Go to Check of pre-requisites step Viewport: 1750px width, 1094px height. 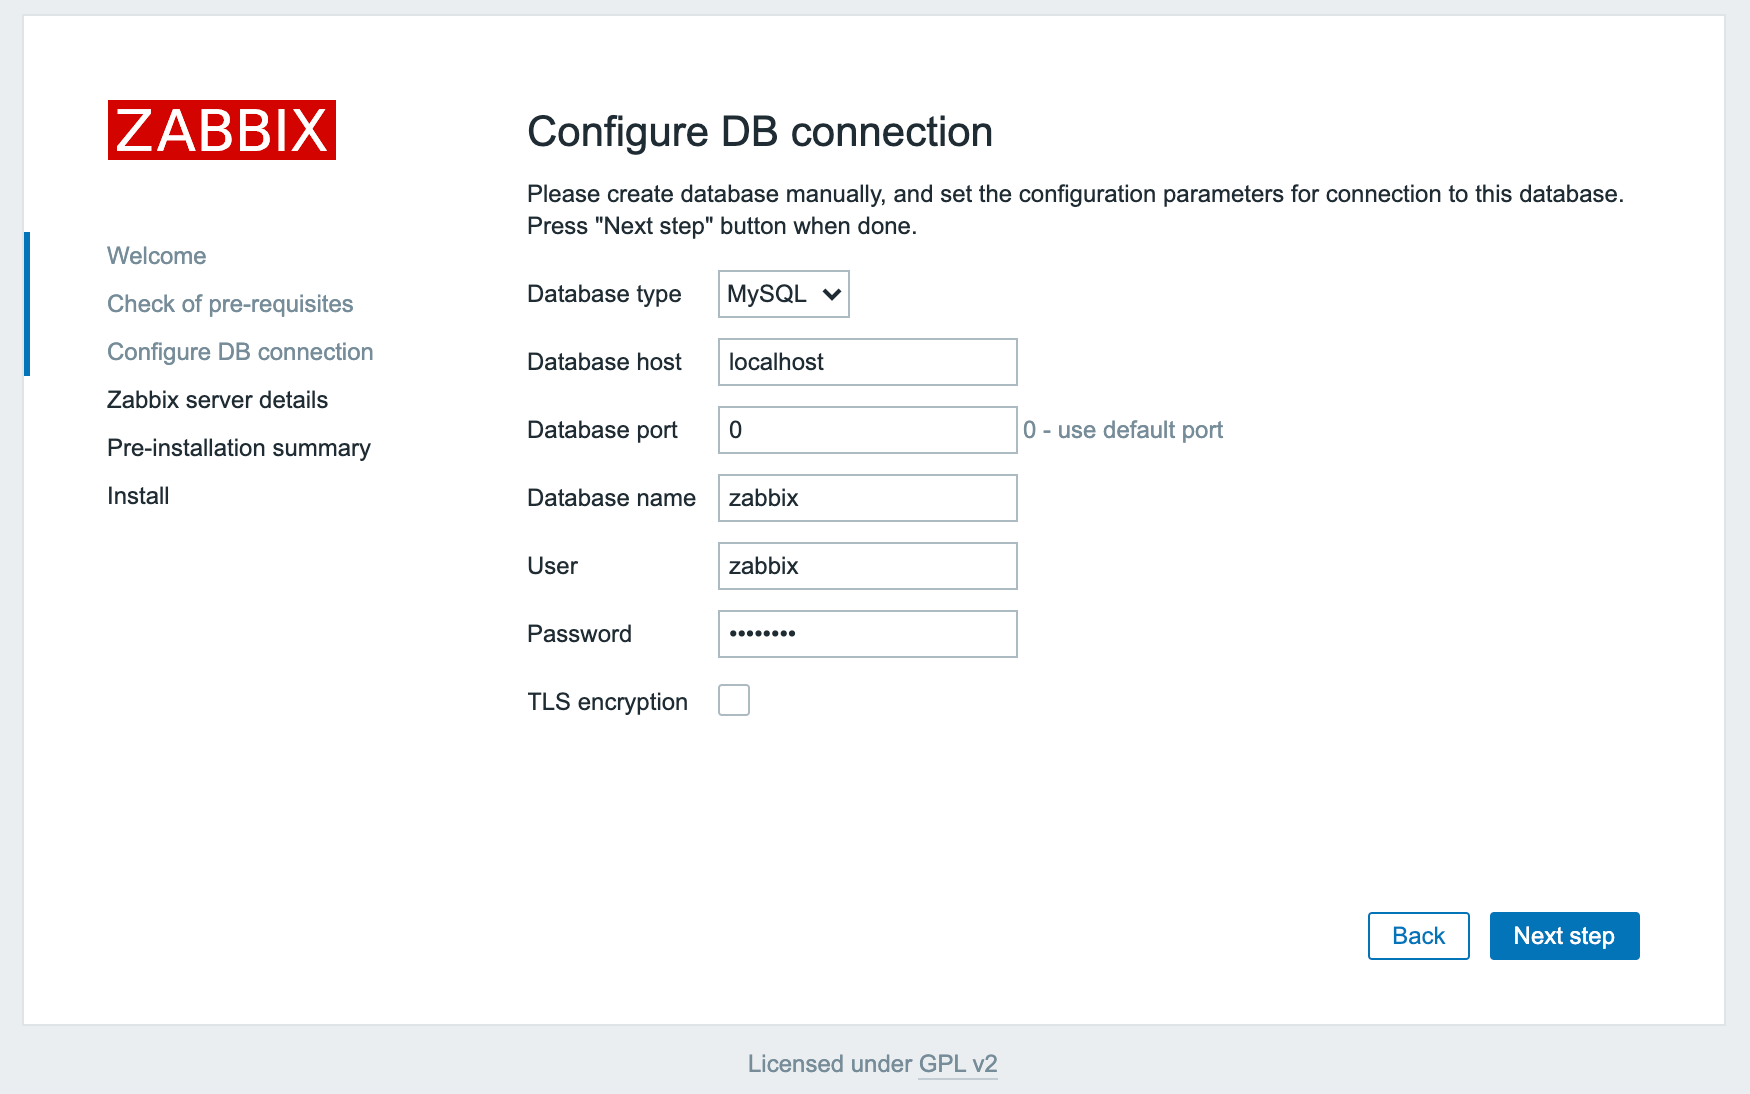230,303
